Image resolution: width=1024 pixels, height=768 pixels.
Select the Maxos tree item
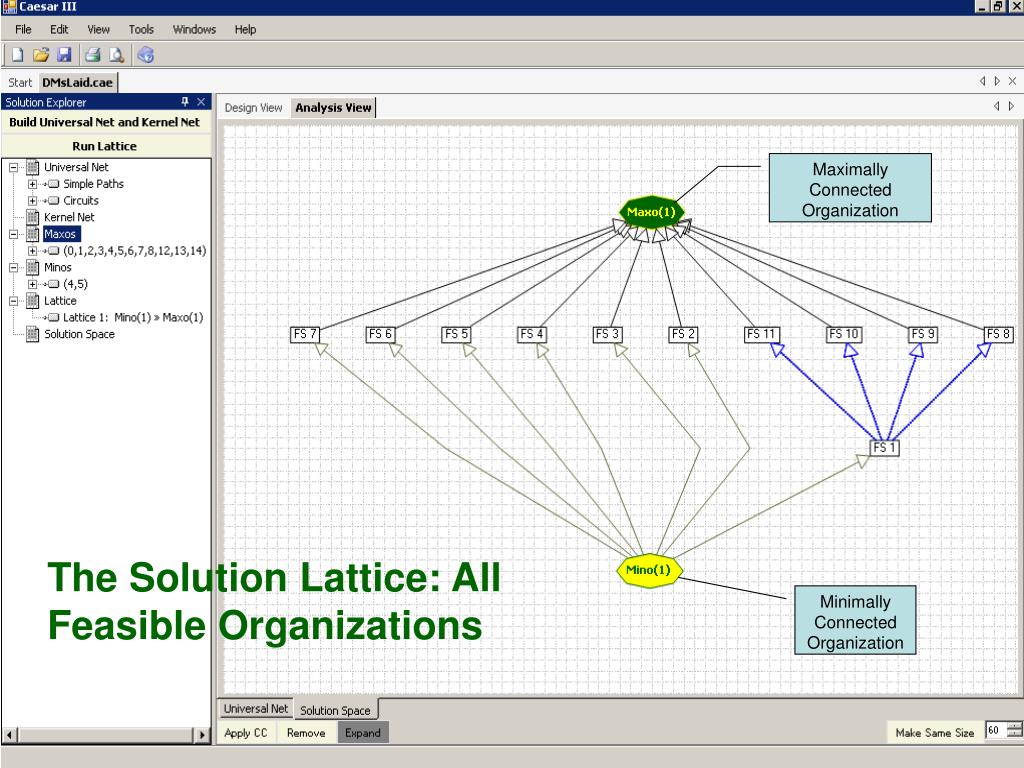point(61,234)
